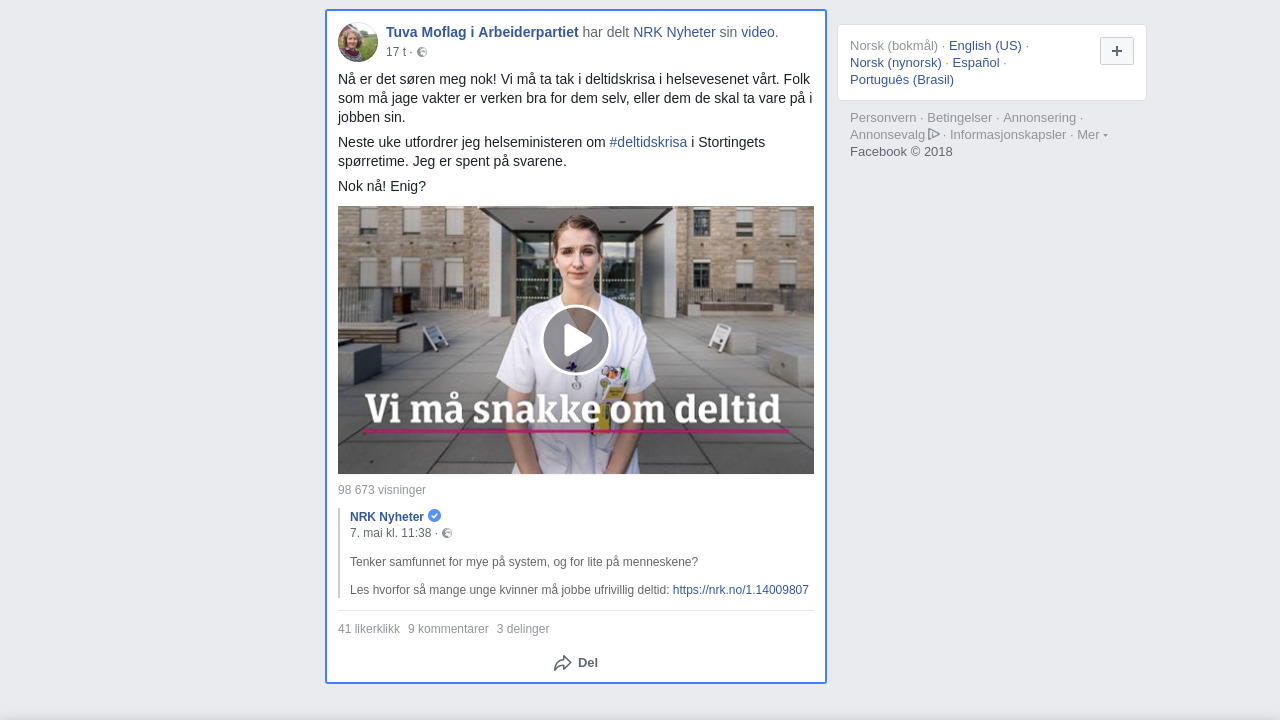Screen dimensions: 1280x720
Task: Click the public globe icon beside 17 t
Action: 422,52
